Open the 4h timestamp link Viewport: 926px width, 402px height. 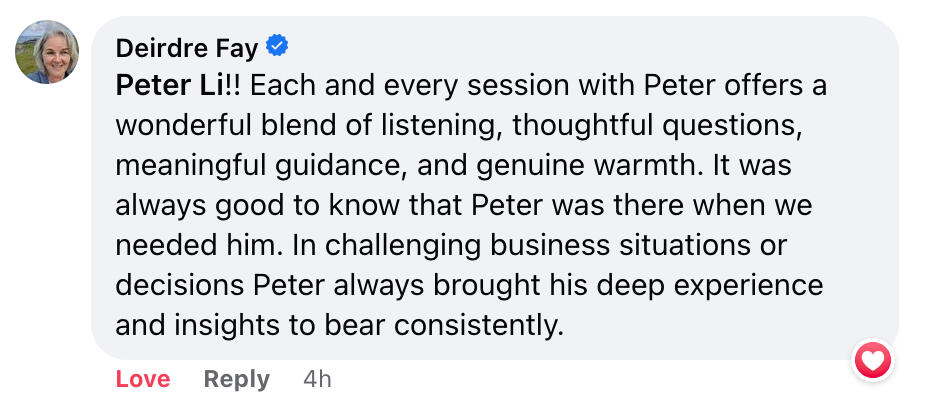[x=317, y=379]
